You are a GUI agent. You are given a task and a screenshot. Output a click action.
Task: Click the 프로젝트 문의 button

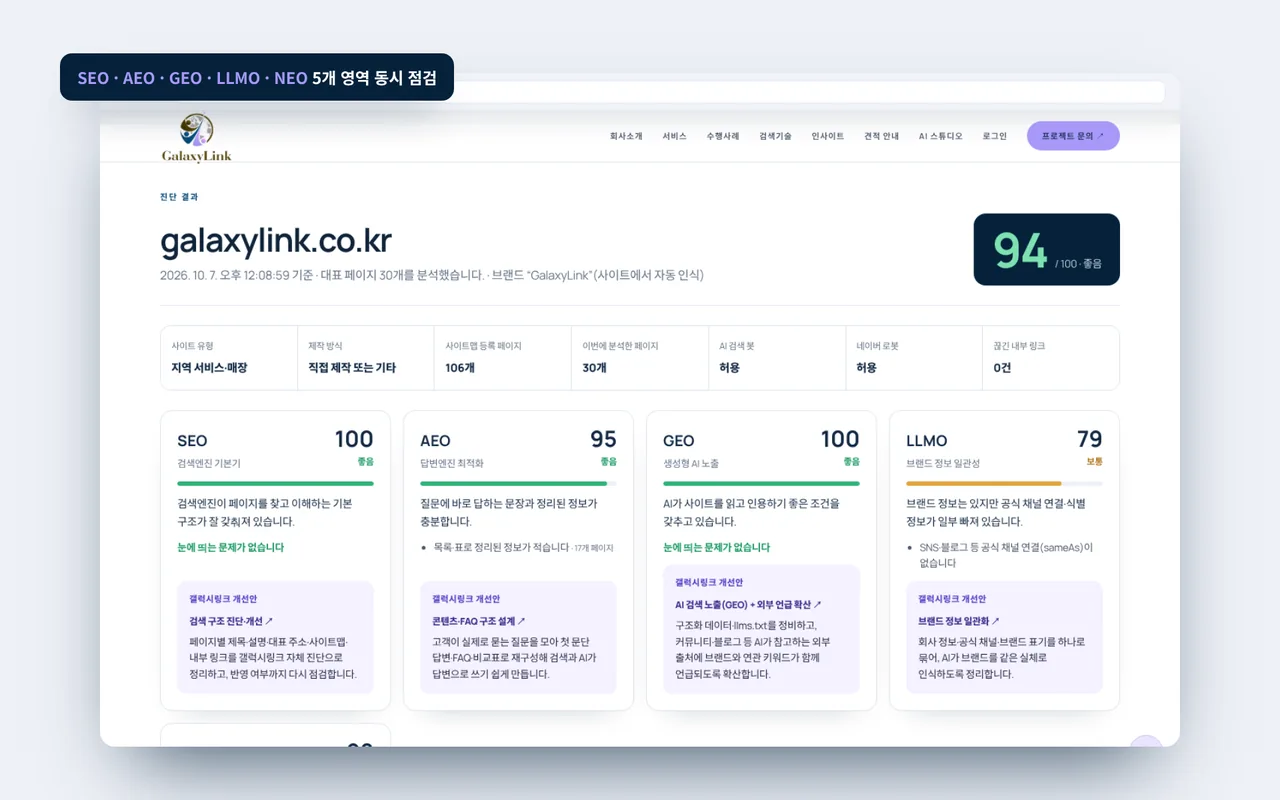1073,136
